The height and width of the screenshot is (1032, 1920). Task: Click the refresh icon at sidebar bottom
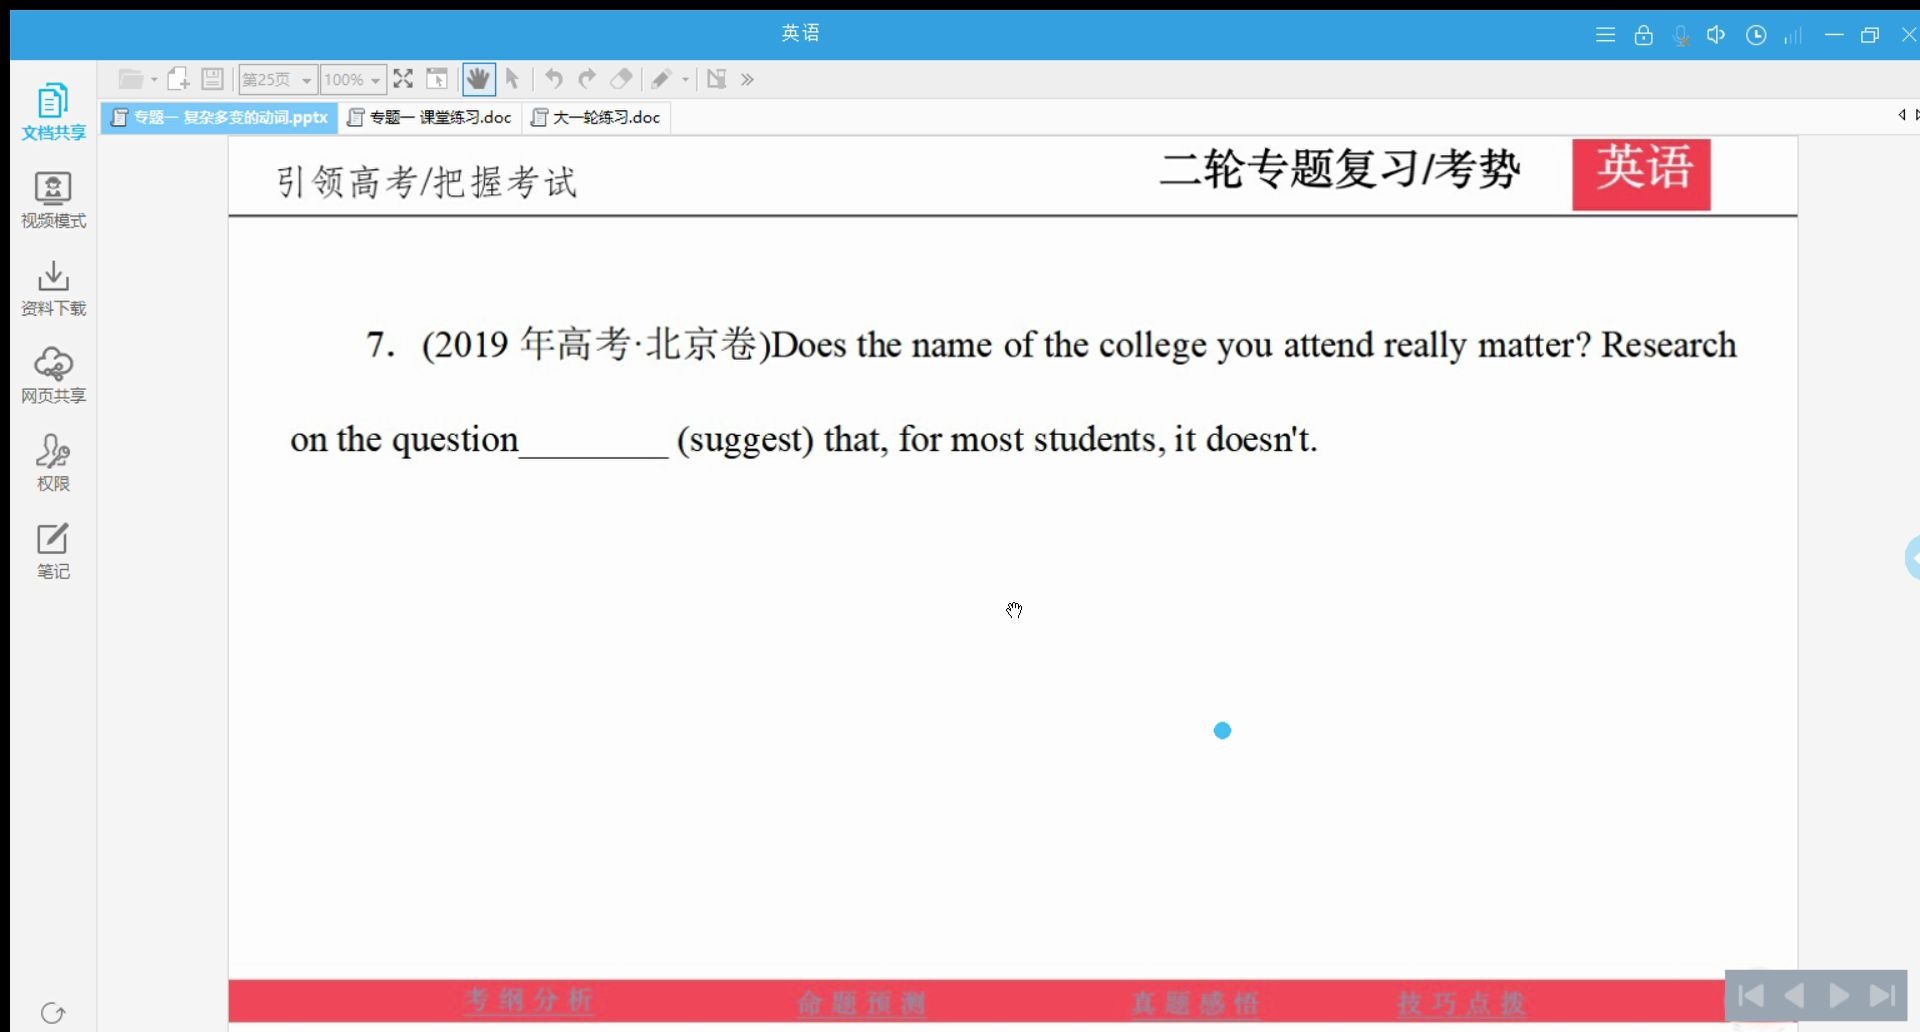(x=53, y=1013)
